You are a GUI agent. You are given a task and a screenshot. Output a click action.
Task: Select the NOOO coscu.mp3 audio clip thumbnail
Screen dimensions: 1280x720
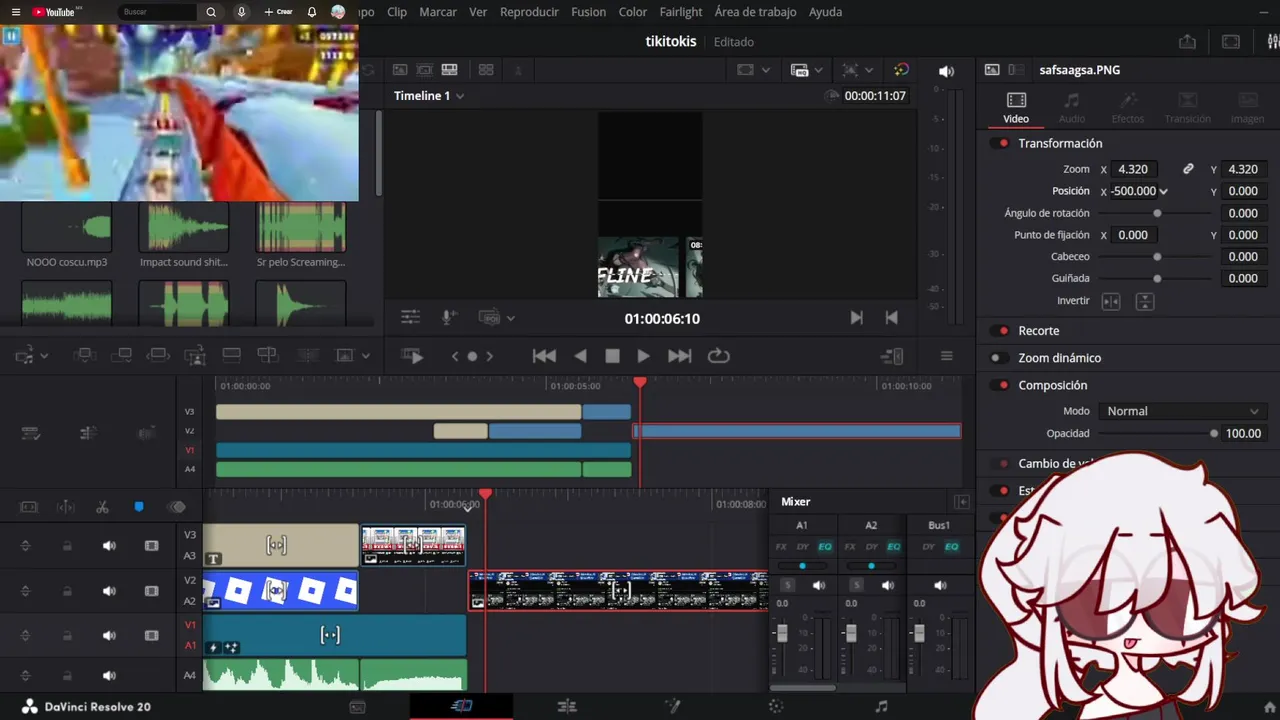pyautogui.click(x=67, y=228)
